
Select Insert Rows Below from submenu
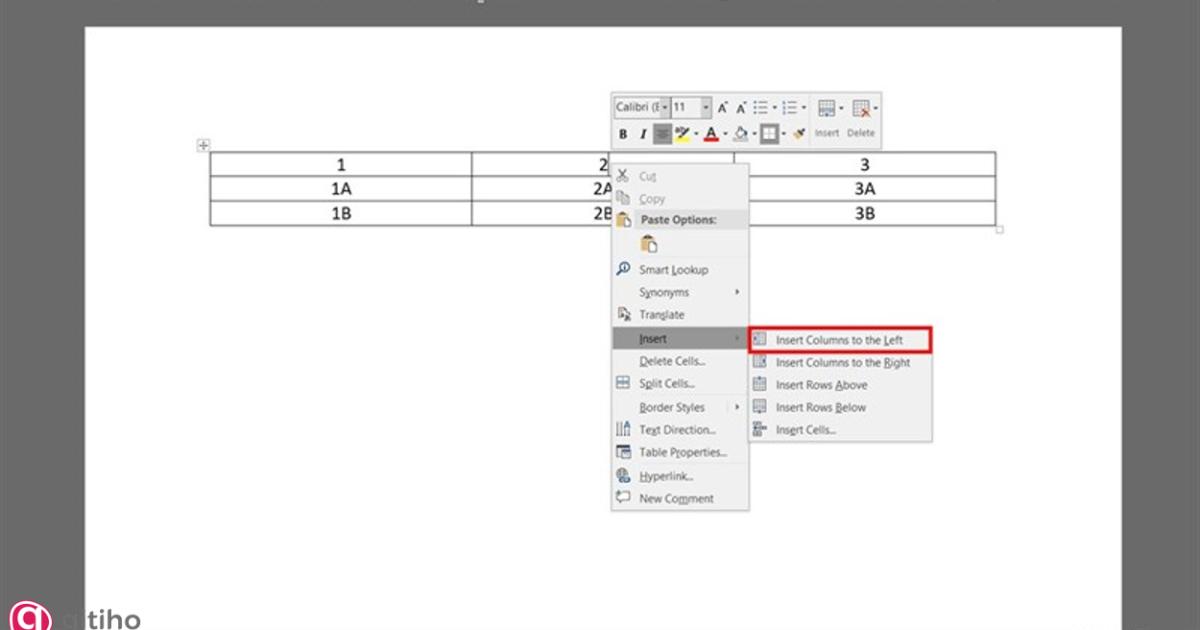820,407
